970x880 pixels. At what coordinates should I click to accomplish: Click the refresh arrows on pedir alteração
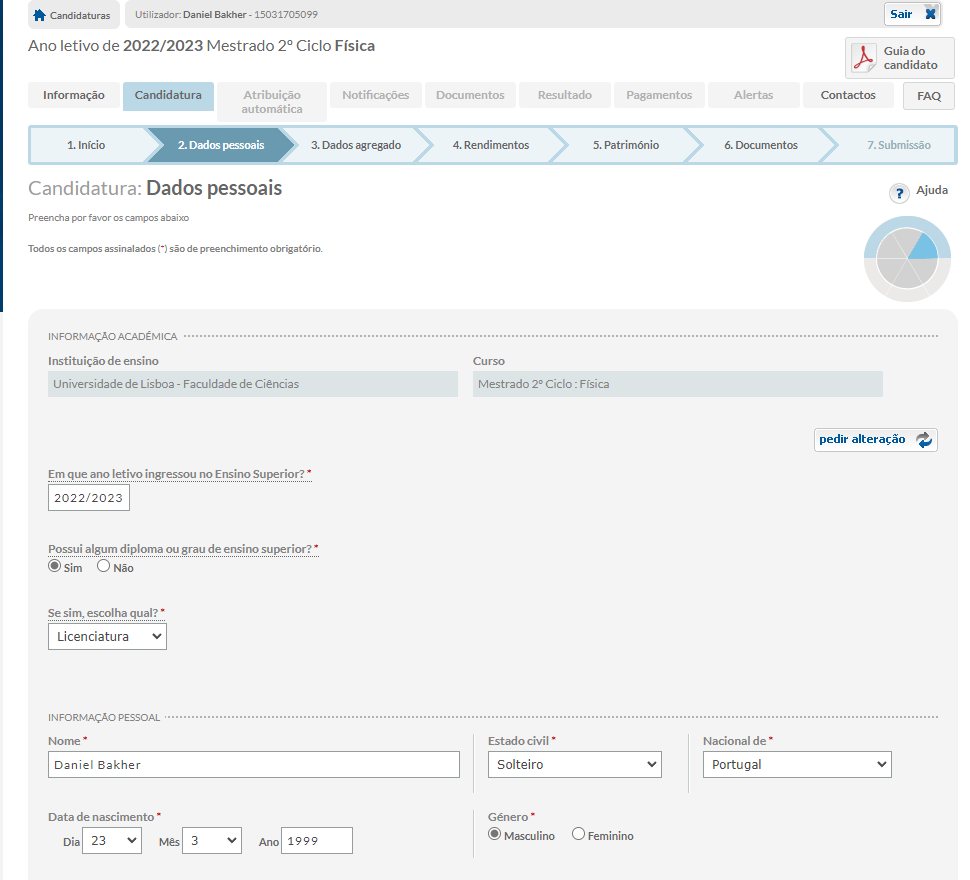(924, 440)
